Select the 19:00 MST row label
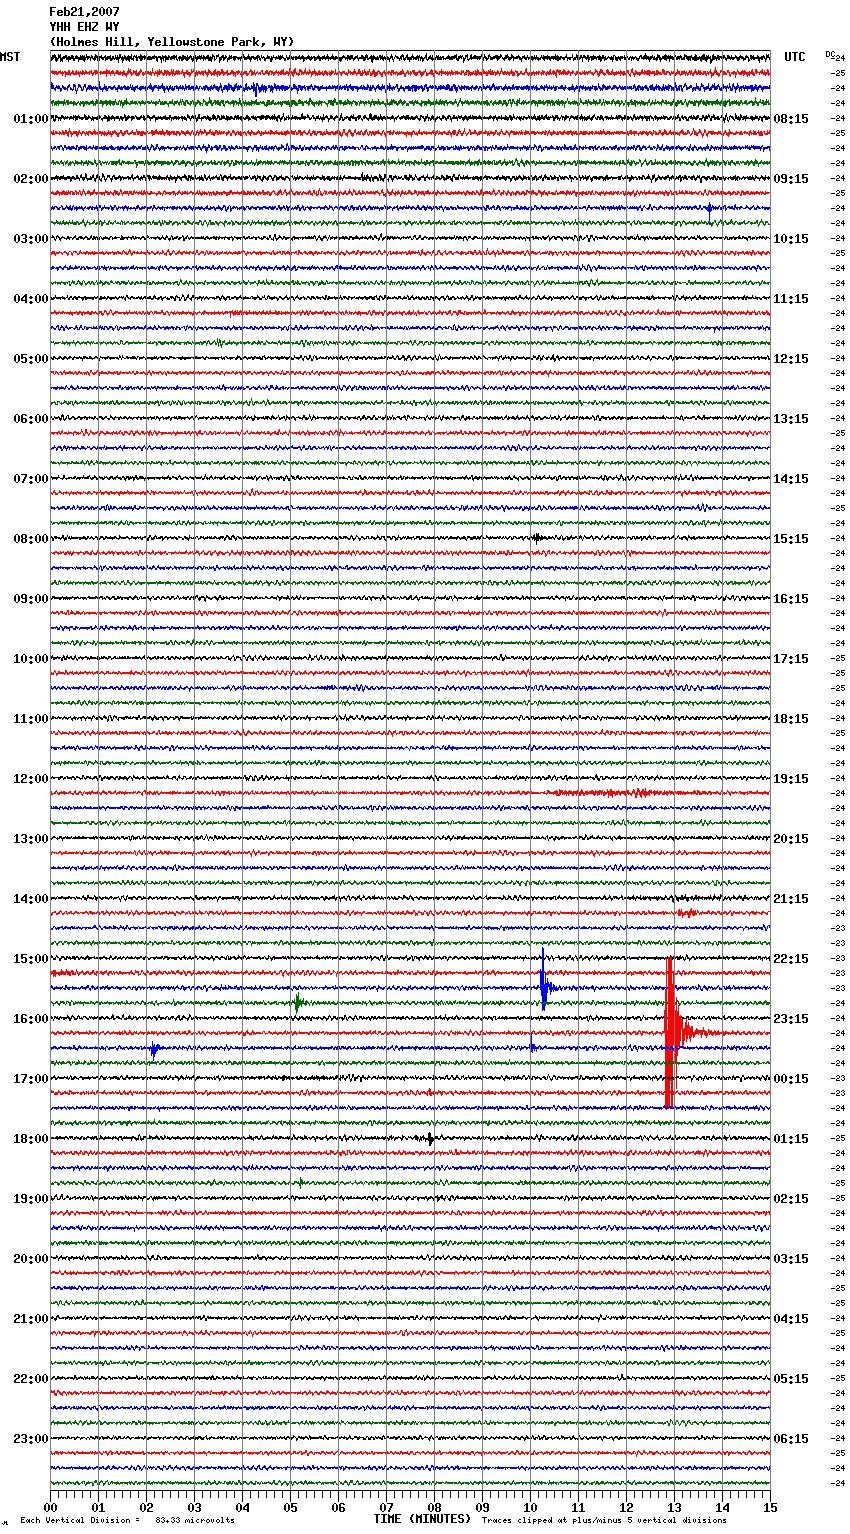 pos(30,1199)
